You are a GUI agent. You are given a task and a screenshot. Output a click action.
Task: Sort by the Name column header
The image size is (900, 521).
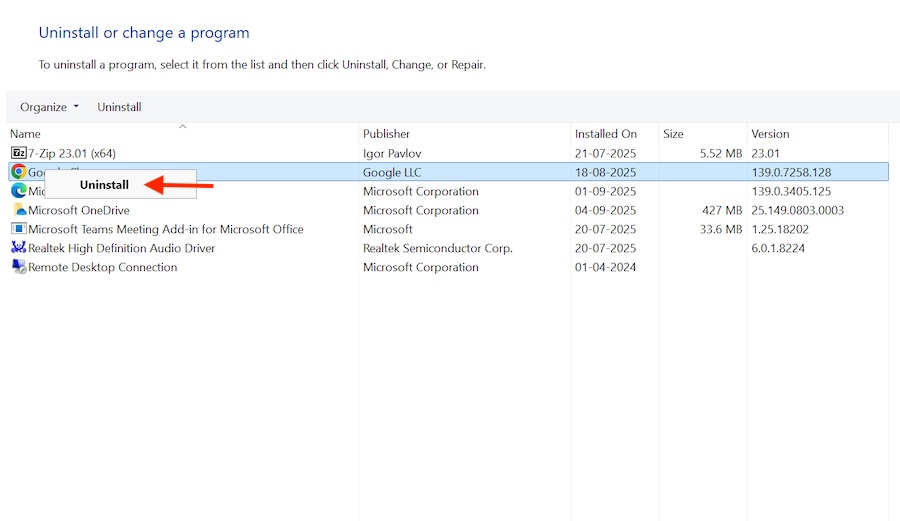coord(25,134)
